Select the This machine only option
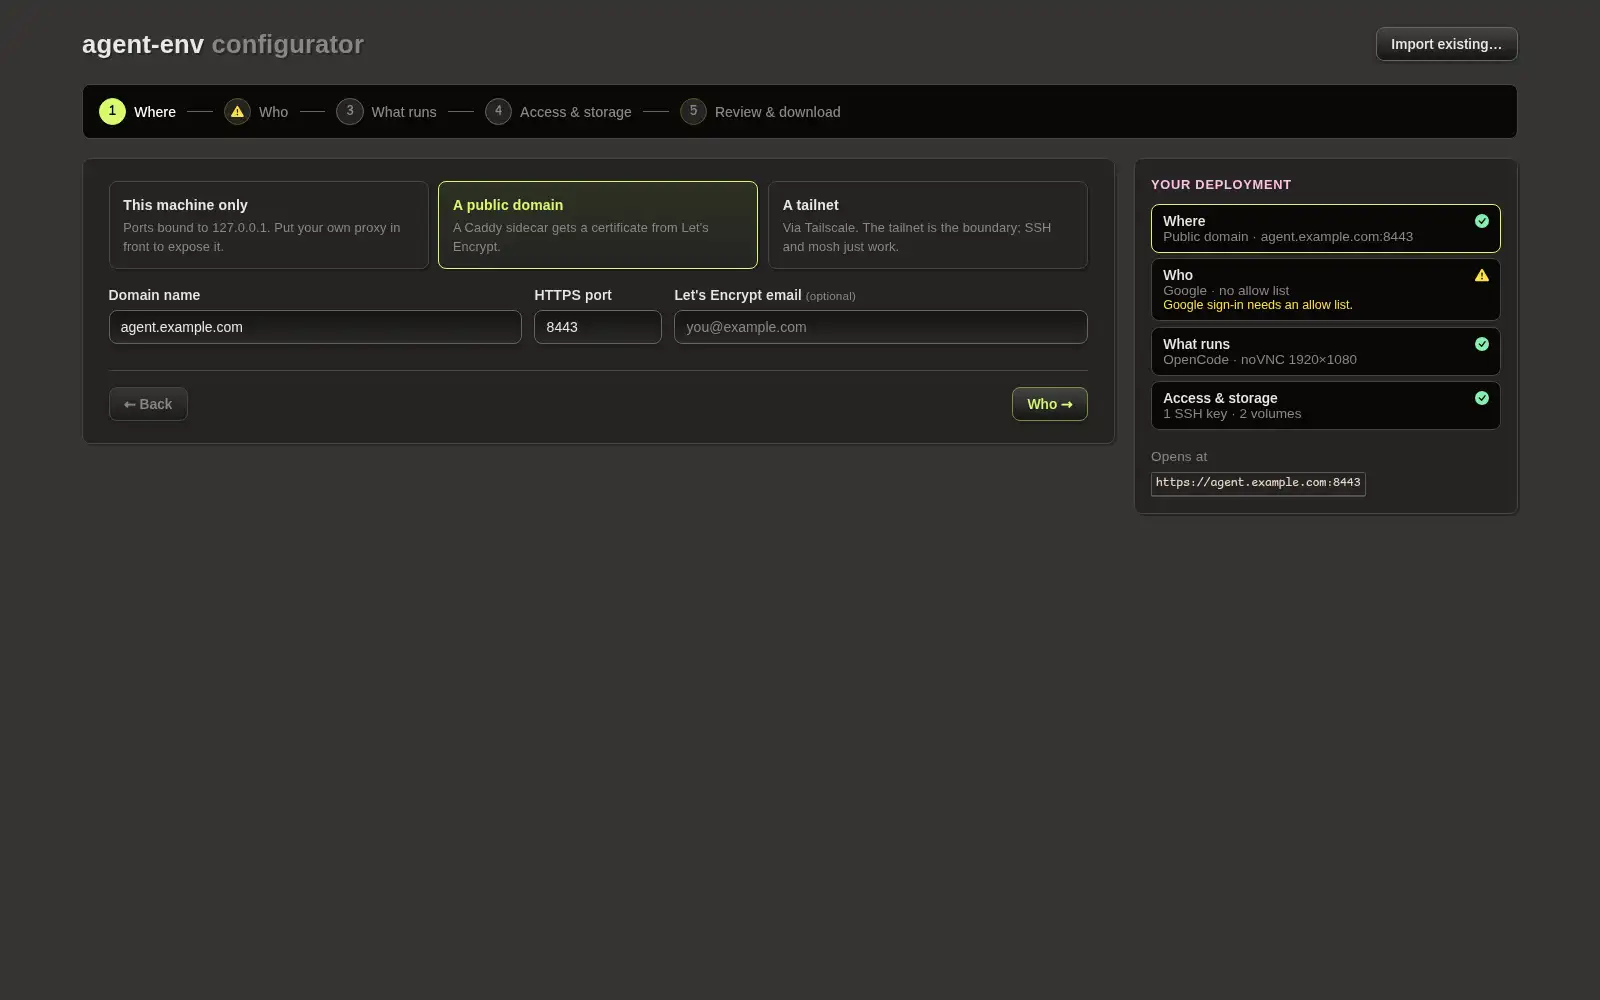 [x=268, y=225]
